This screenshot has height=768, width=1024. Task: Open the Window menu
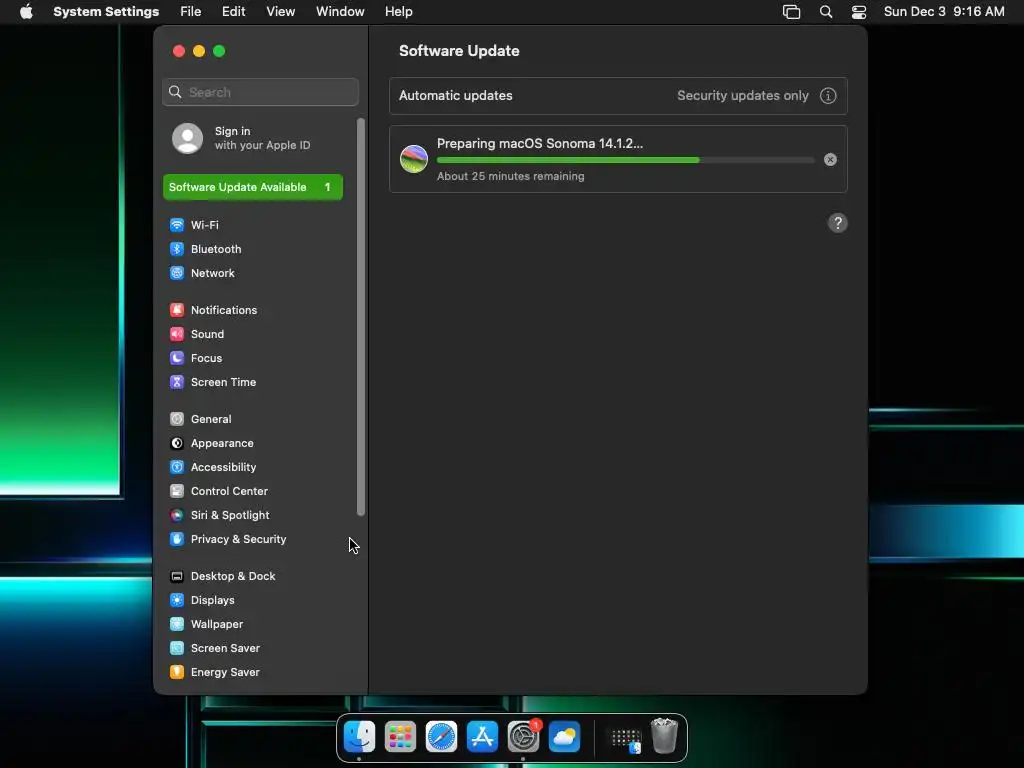coord(340,12)
